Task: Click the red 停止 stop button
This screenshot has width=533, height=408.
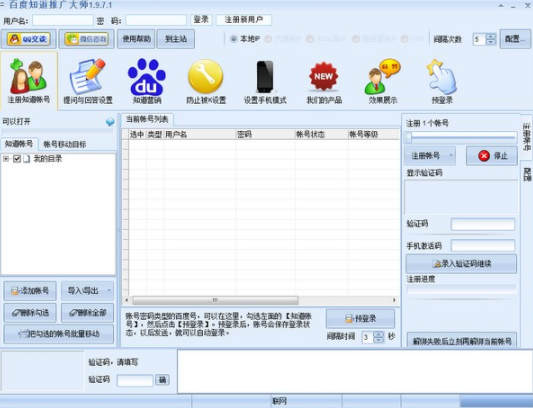Action: (x=492, y=156)
